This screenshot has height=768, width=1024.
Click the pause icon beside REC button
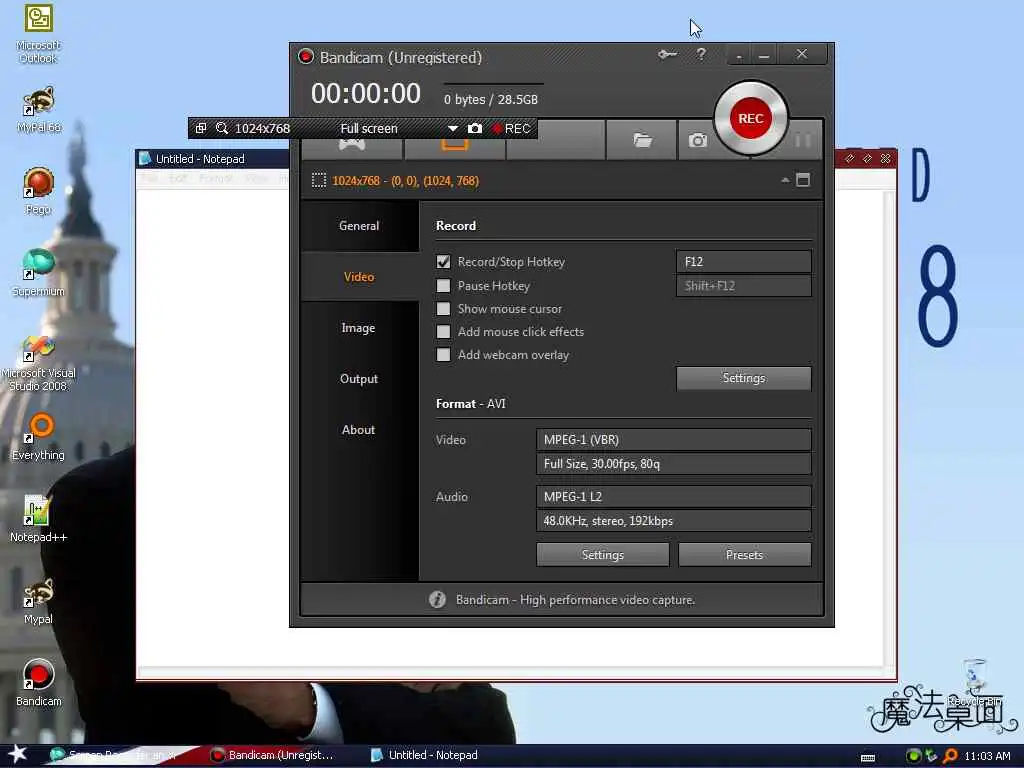[x=803, y=140]
